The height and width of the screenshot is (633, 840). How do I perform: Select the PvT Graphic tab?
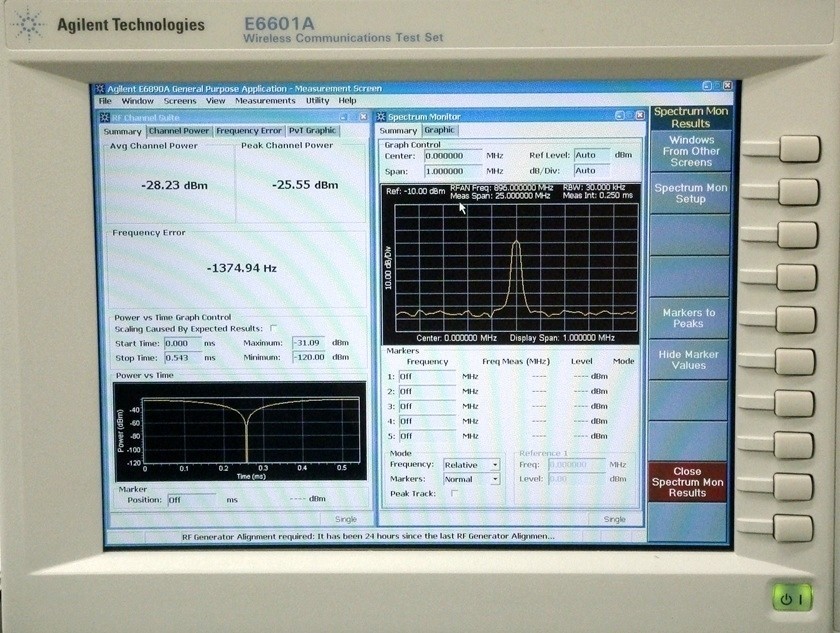(x=313, y=130)
